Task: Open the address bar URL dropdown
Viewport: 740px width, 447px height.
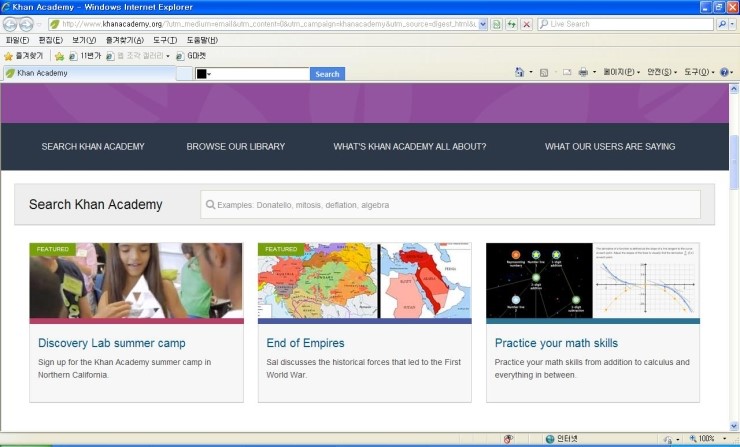Action: tap(484, 23)
